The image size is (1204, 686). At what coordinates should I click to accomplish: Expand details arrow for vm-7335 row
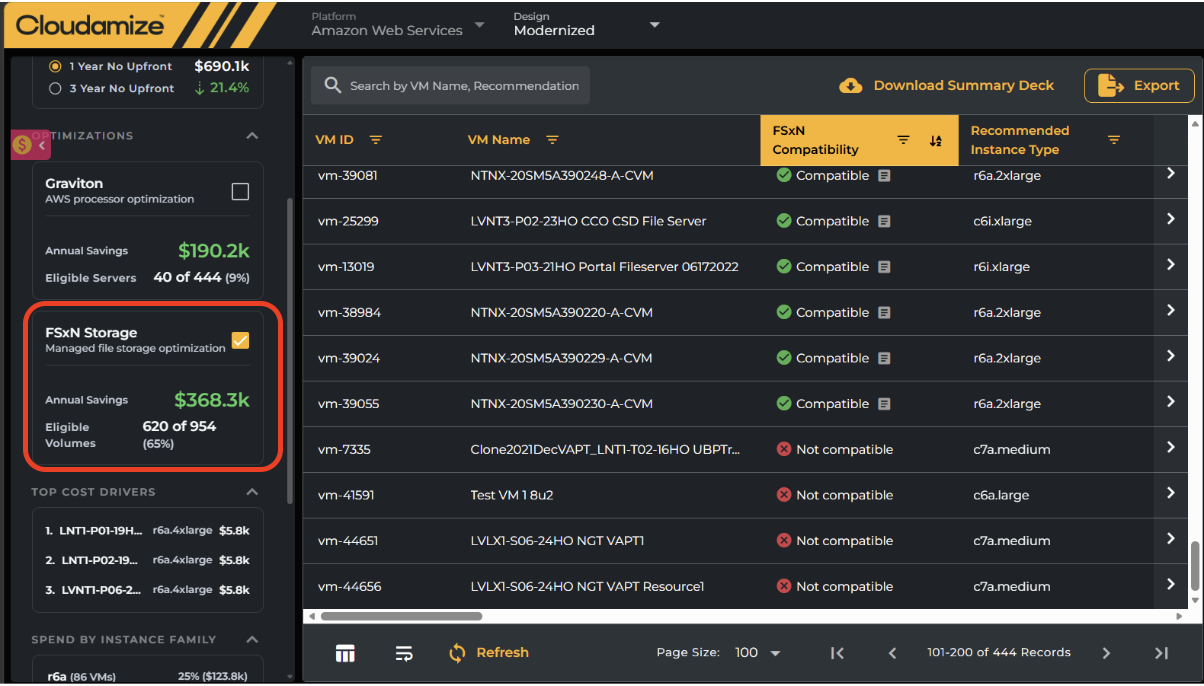click(x=1170, y=448)
